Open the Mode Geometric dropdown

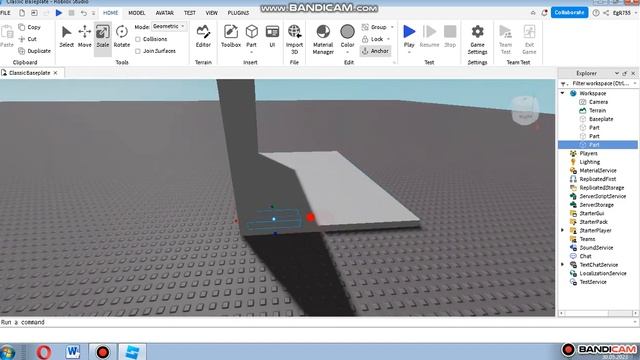pyautogui.click(x=169, y=27)
